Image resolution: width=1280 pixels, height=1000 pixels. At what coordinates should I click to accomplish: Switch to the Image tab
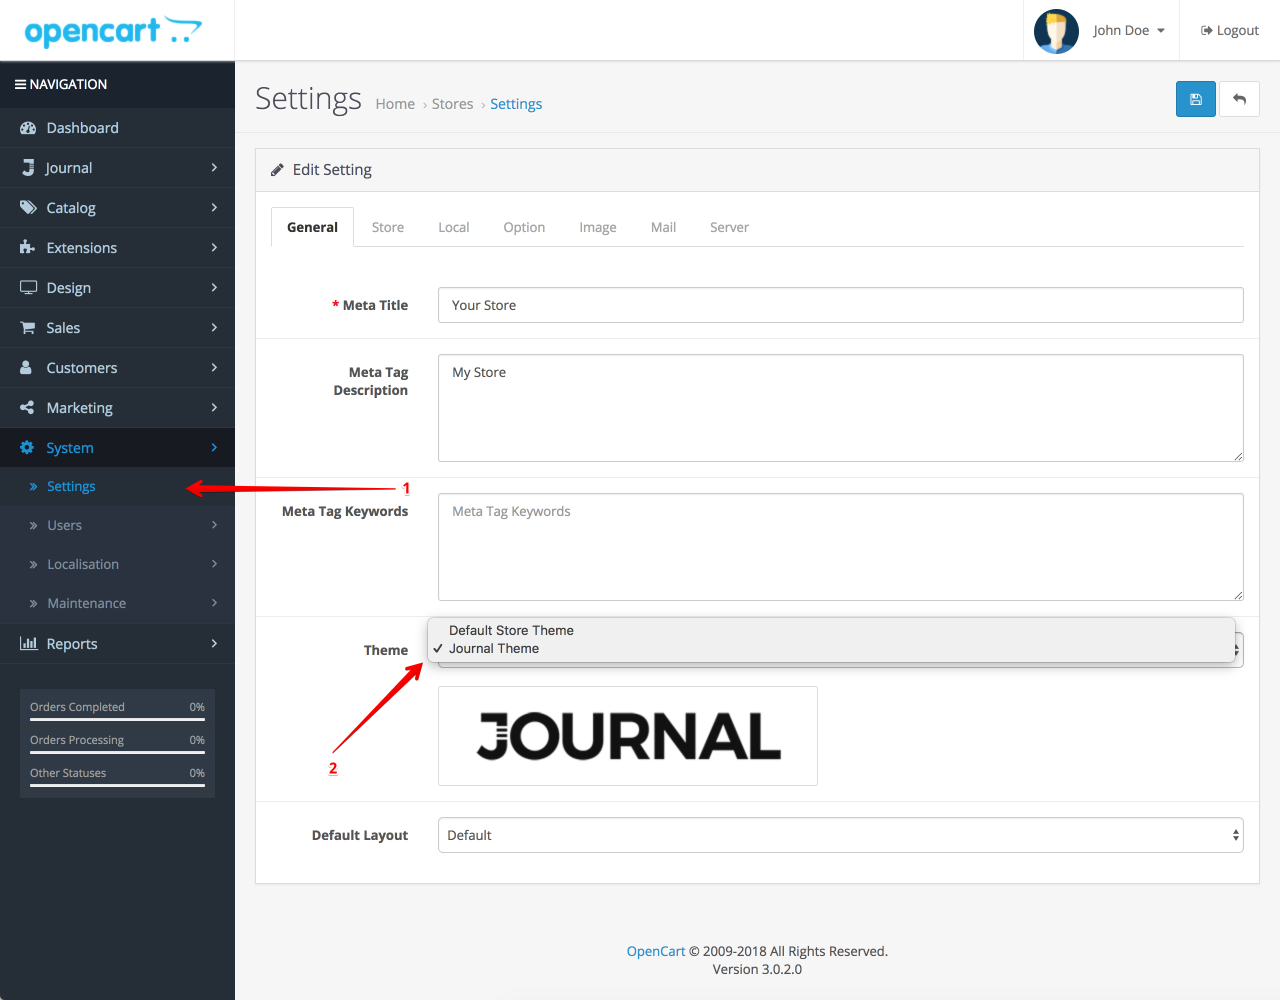[598, 227]
